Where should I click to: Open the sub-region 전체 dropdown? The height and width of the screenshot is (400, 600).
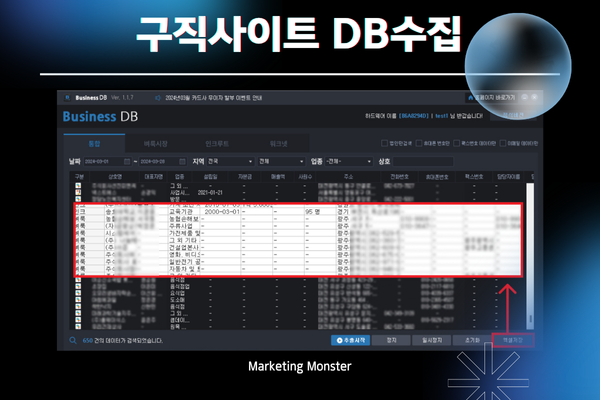click(281, 162)
